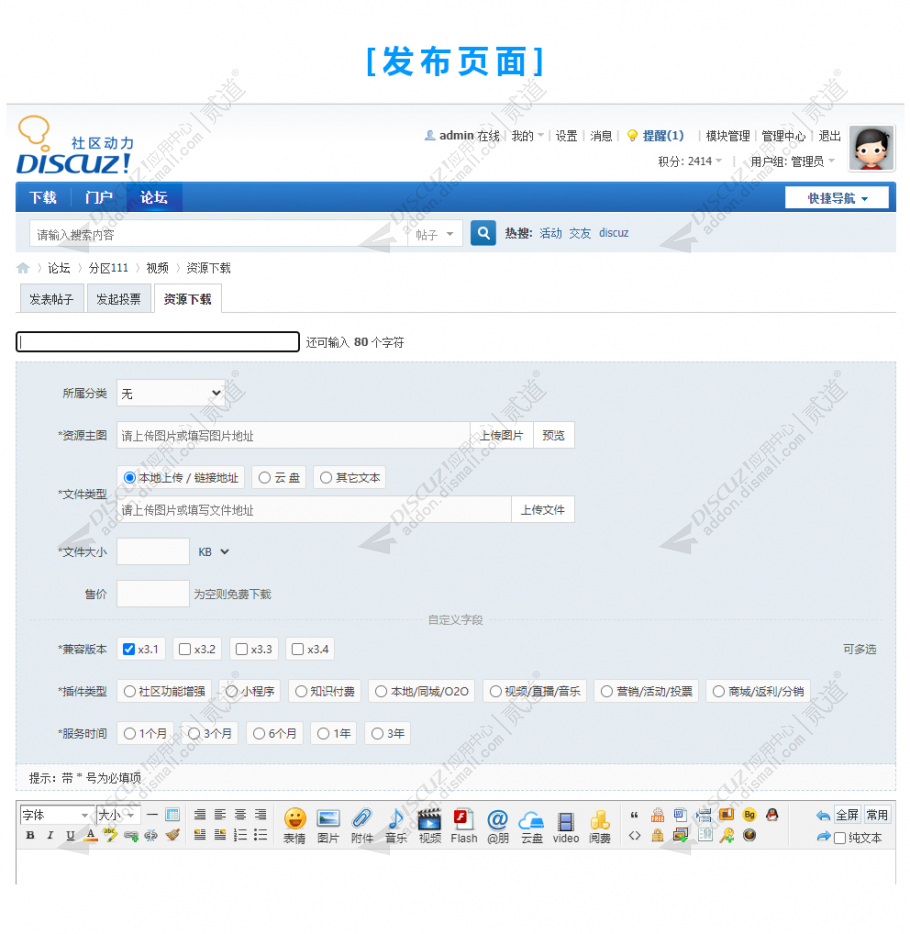
Task: Add attachment via the 附件 paperclip
Action: click(x=362, y=826)
